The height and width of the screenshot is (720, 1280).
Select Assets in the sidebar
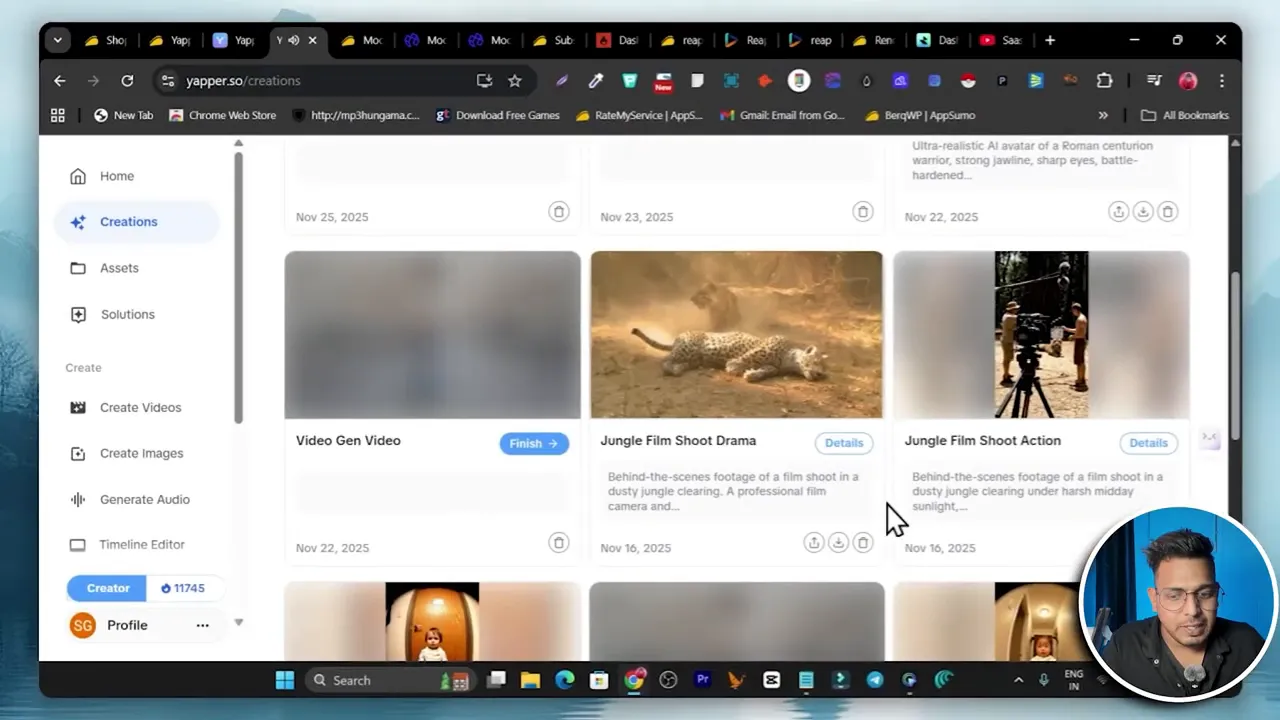pos(119,267)
